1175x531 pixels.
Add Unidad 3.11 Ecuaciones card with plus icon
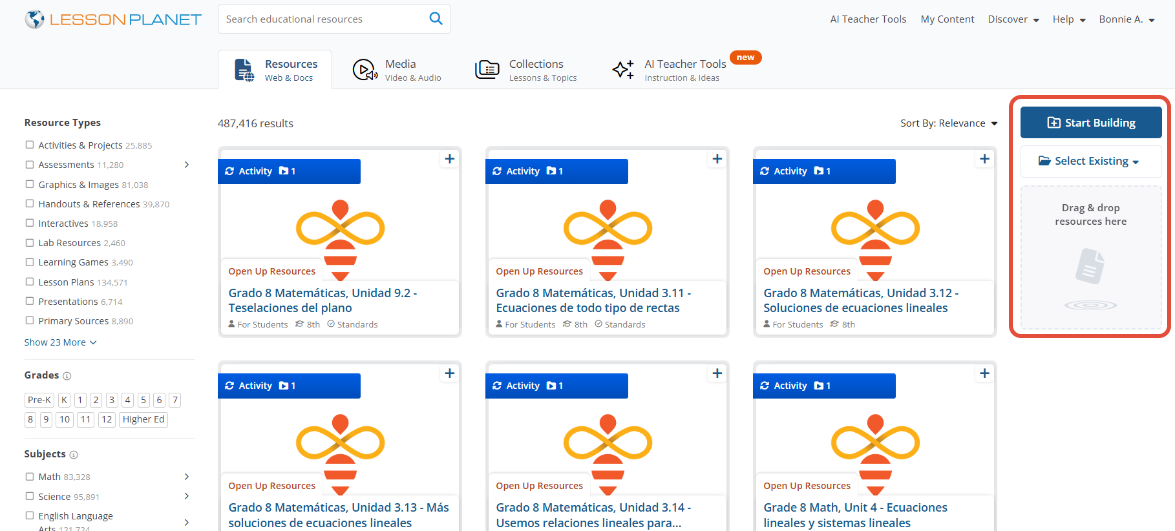(x=716, y=159)
